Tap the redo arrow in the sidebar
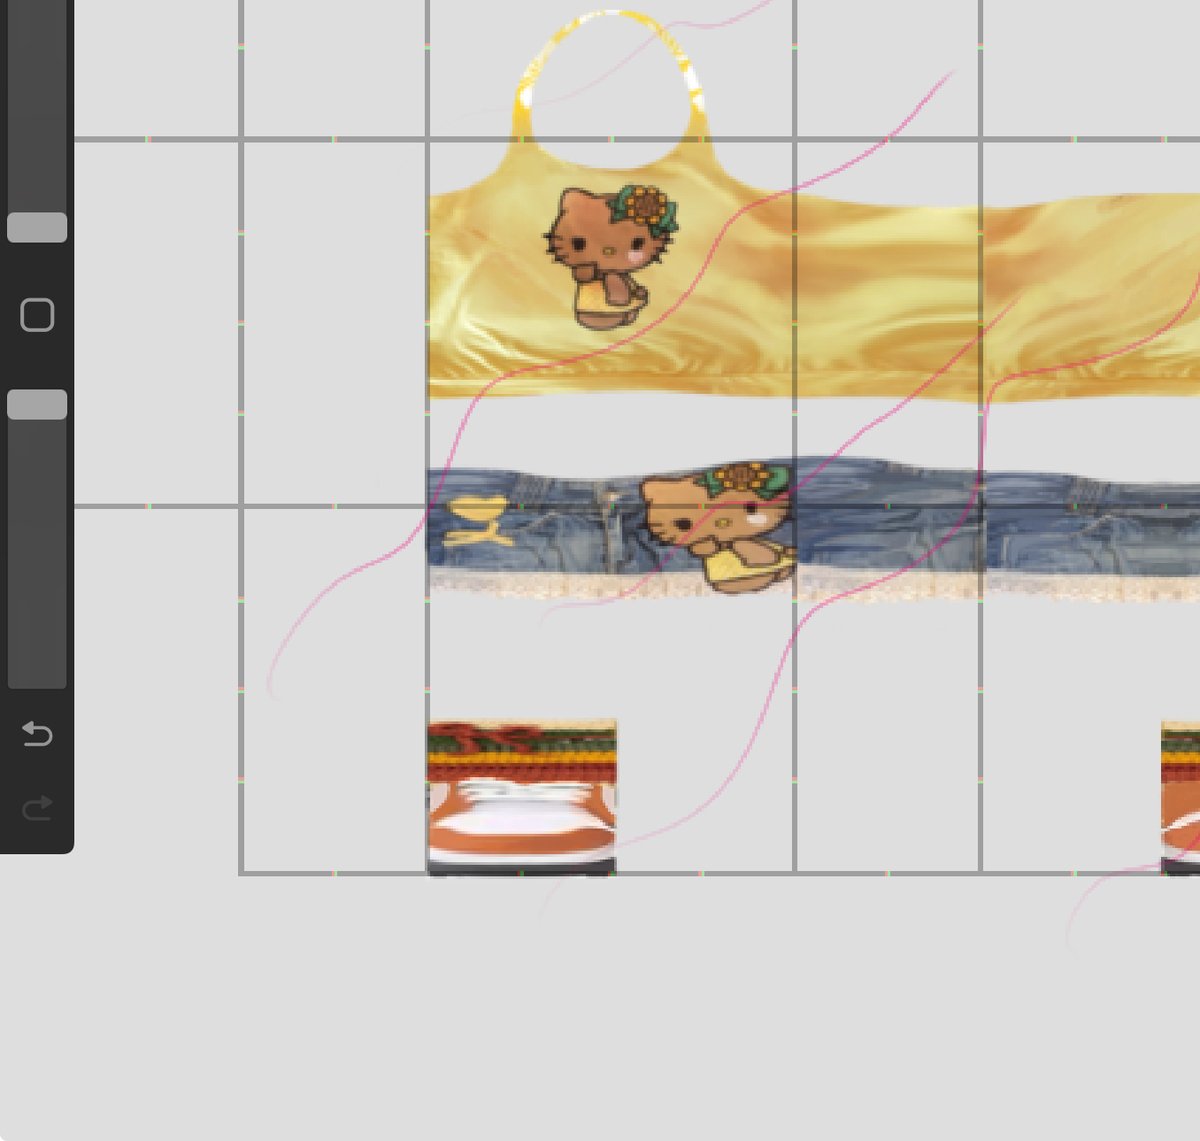This screenshot has height=1141, width=1200. 37,808
